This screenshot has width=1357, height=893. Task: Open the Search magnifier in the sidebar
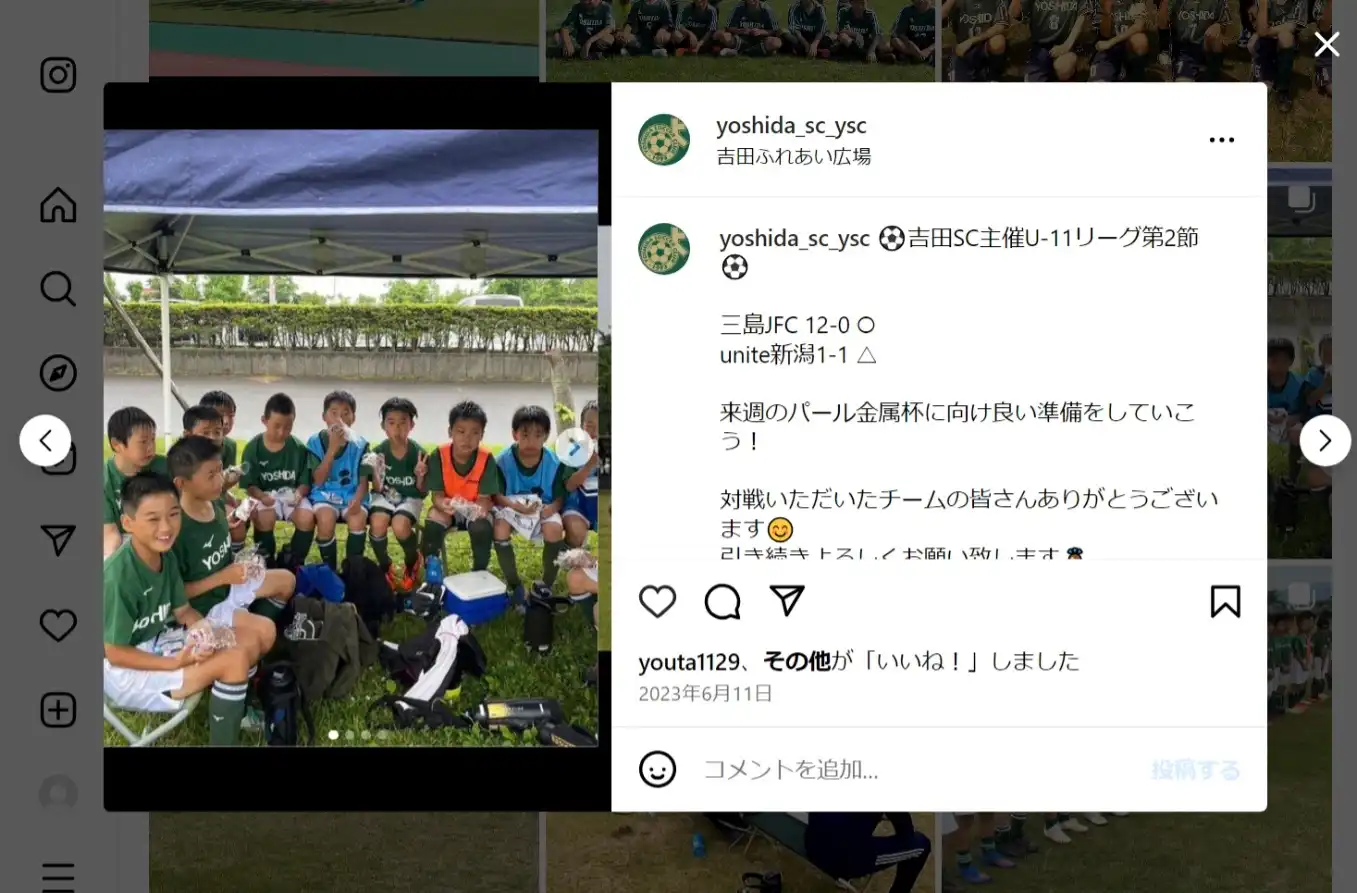[x=58, y=289]
